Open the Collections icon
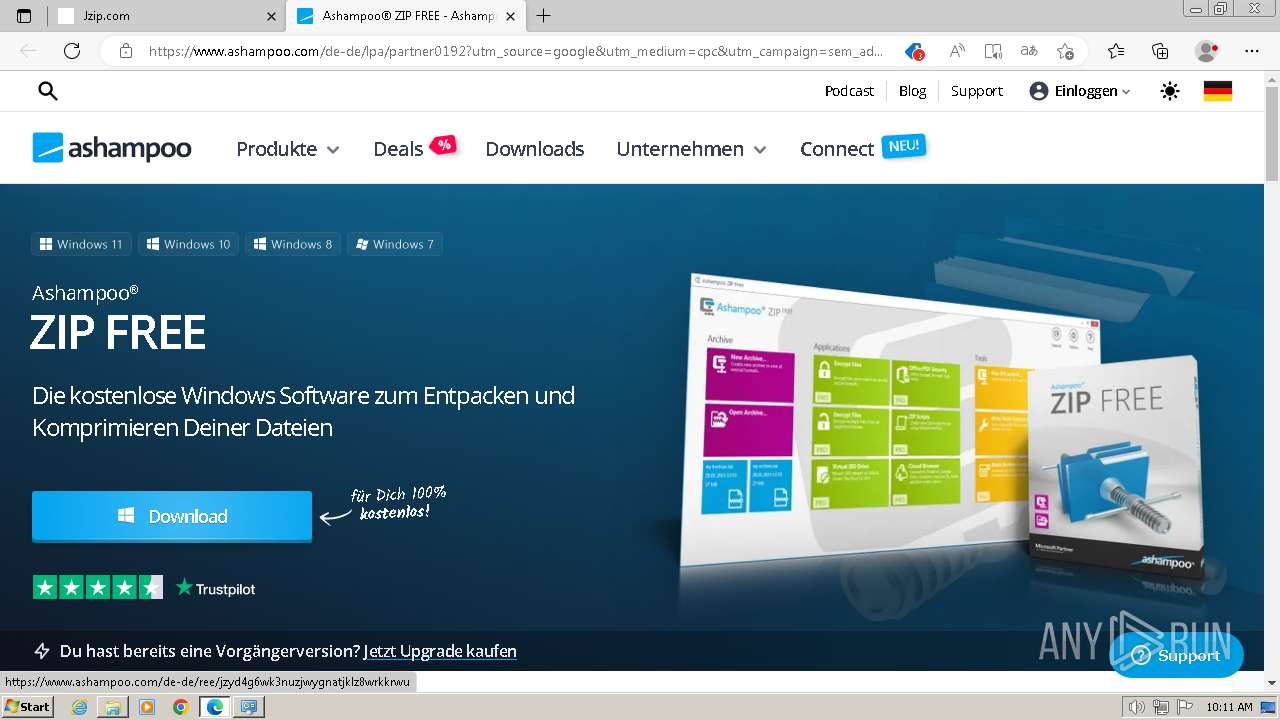1280x720 pixels. click(x=1160, y=51)
